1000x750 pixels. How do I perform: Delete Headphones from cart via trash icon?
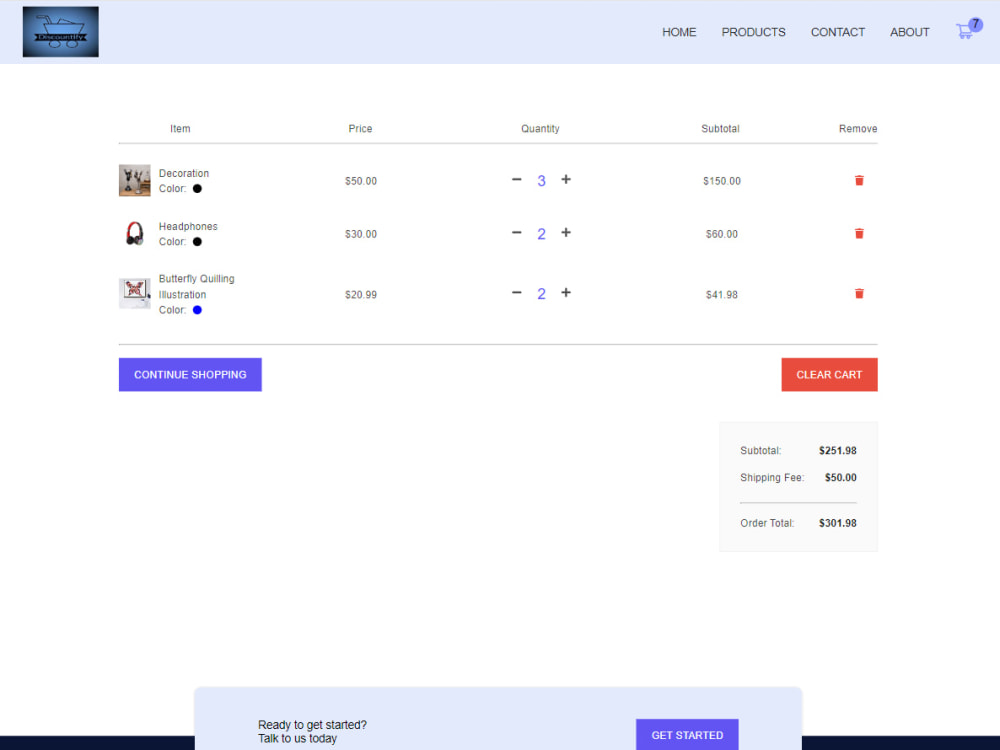[859, 233]
